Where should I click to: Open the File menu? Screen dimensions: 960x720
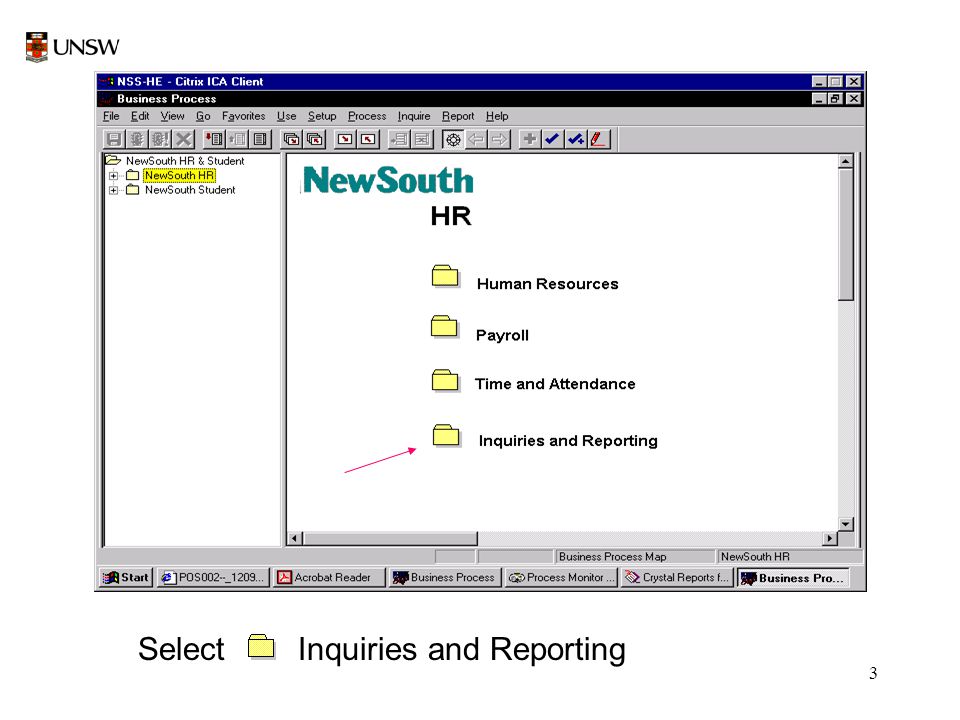tap(111, 116)
